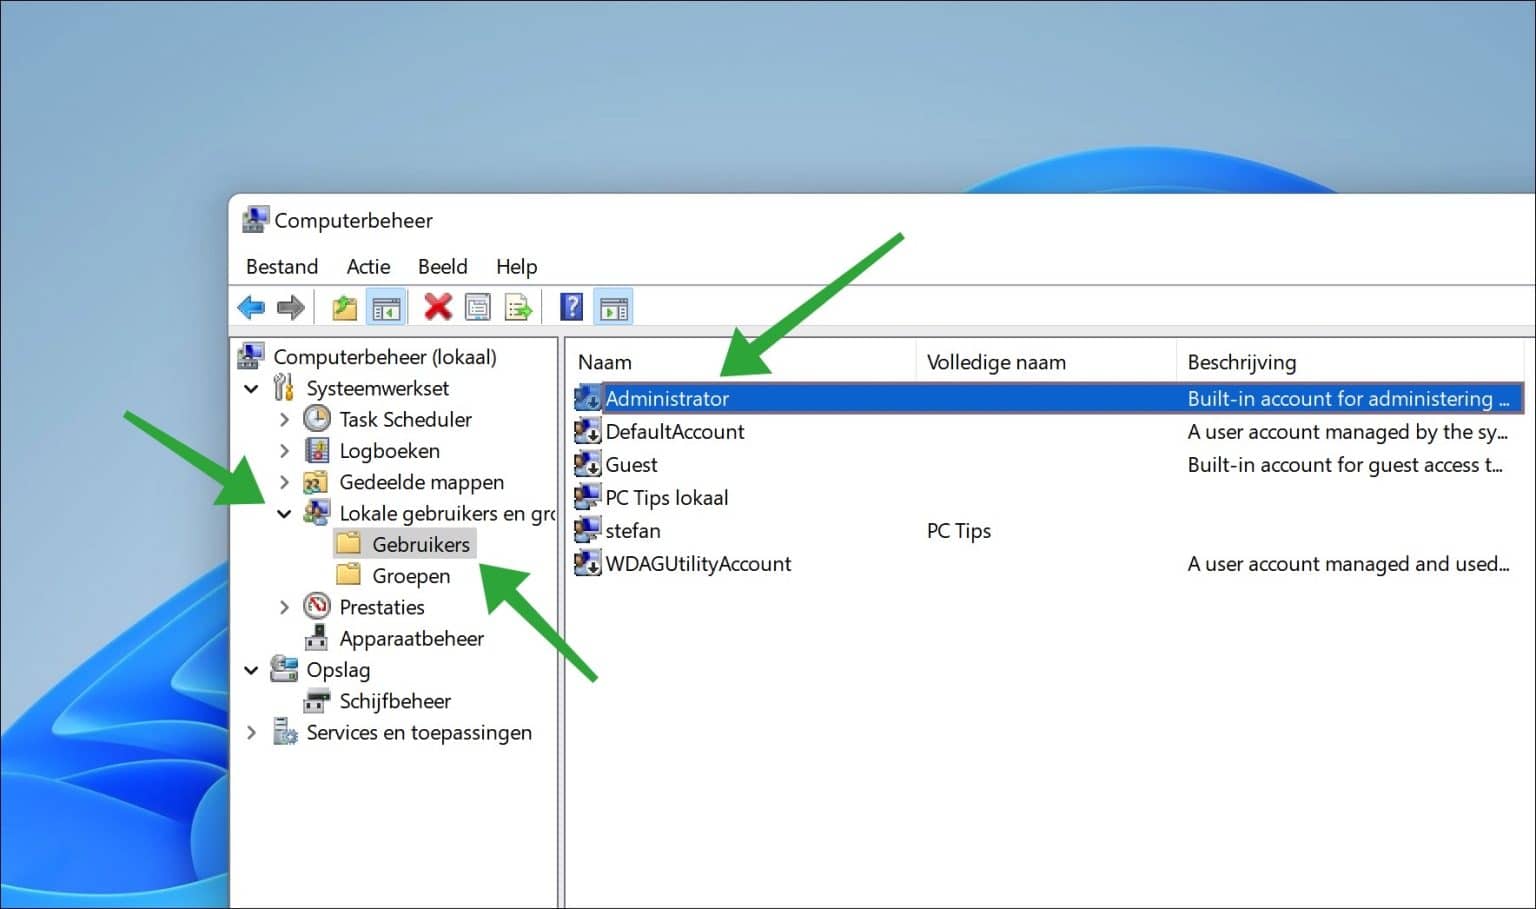
Task: Click the Volledige naam column header
Action: 996,361
